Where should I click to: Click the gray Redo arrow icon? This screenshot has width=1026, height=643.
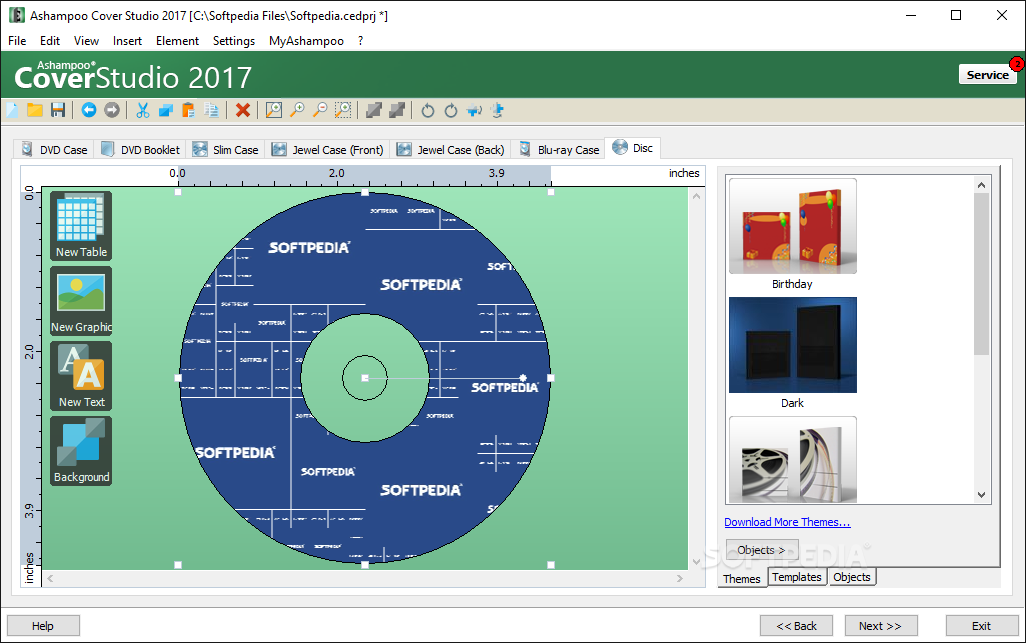[x=112, y=110]
